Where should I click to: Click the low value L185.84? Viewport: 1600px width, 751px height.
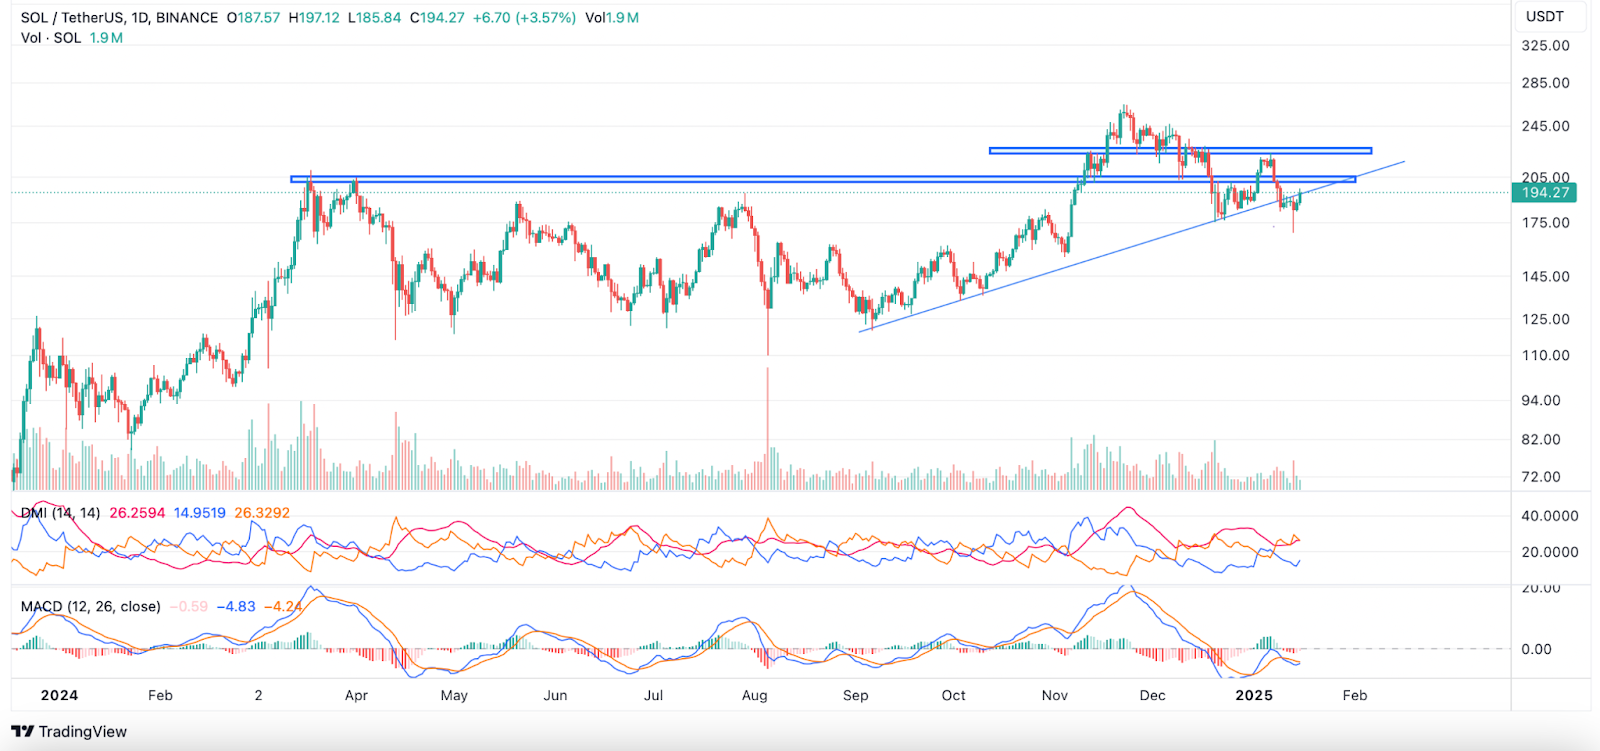(374, 18)
